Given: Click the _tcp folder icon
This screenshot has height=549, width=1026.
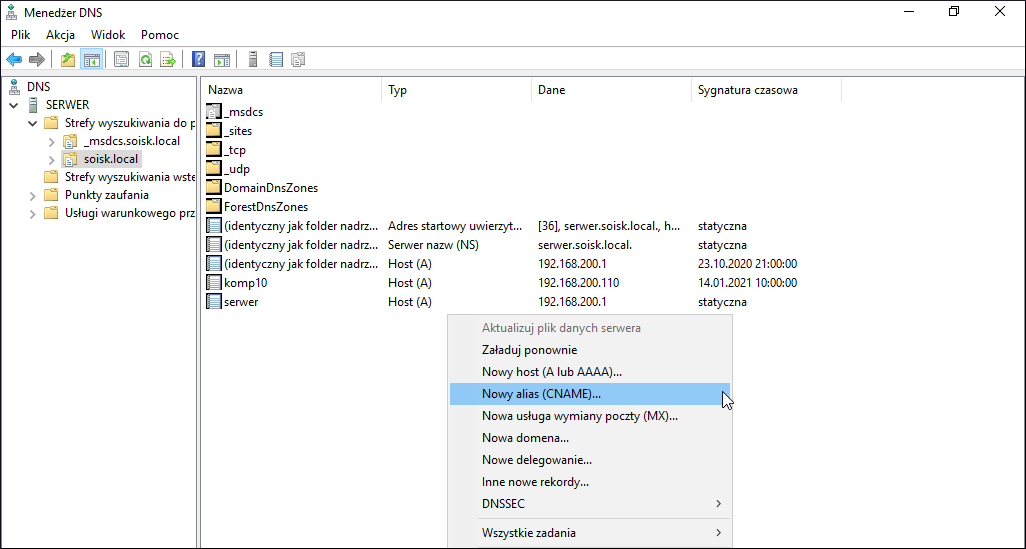Looking at the screenshot, I should coord(213,150).
